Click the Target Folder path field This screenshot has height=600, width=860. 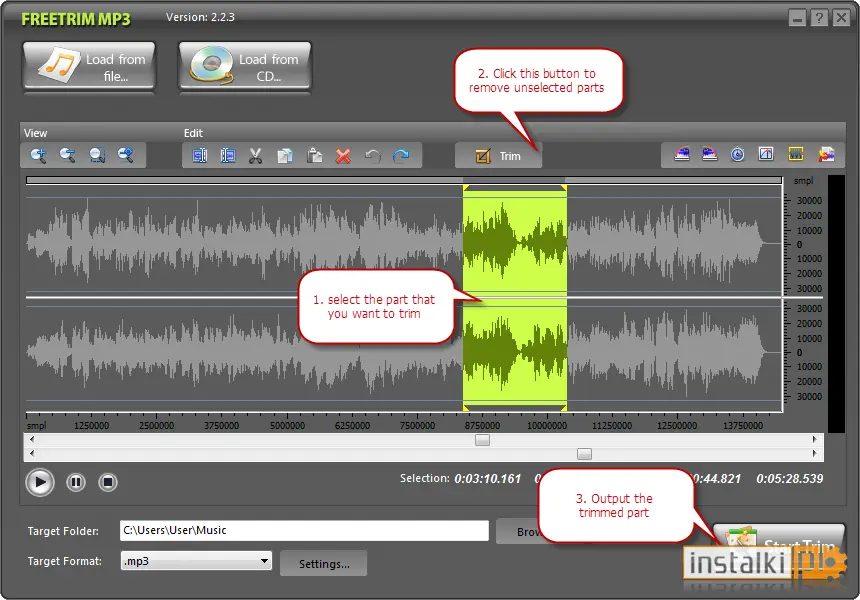tap(304, 530)
